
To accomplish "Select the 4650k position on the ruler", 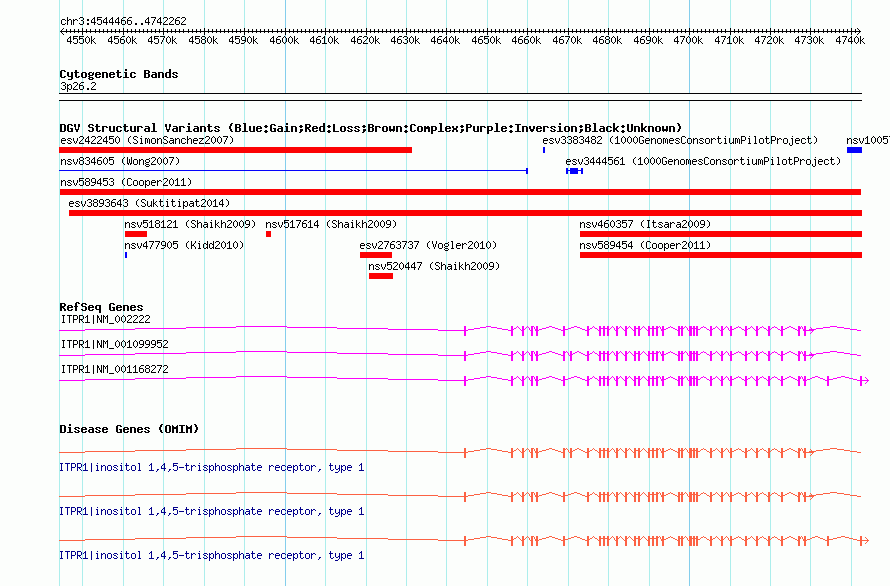I will point(486,40).
